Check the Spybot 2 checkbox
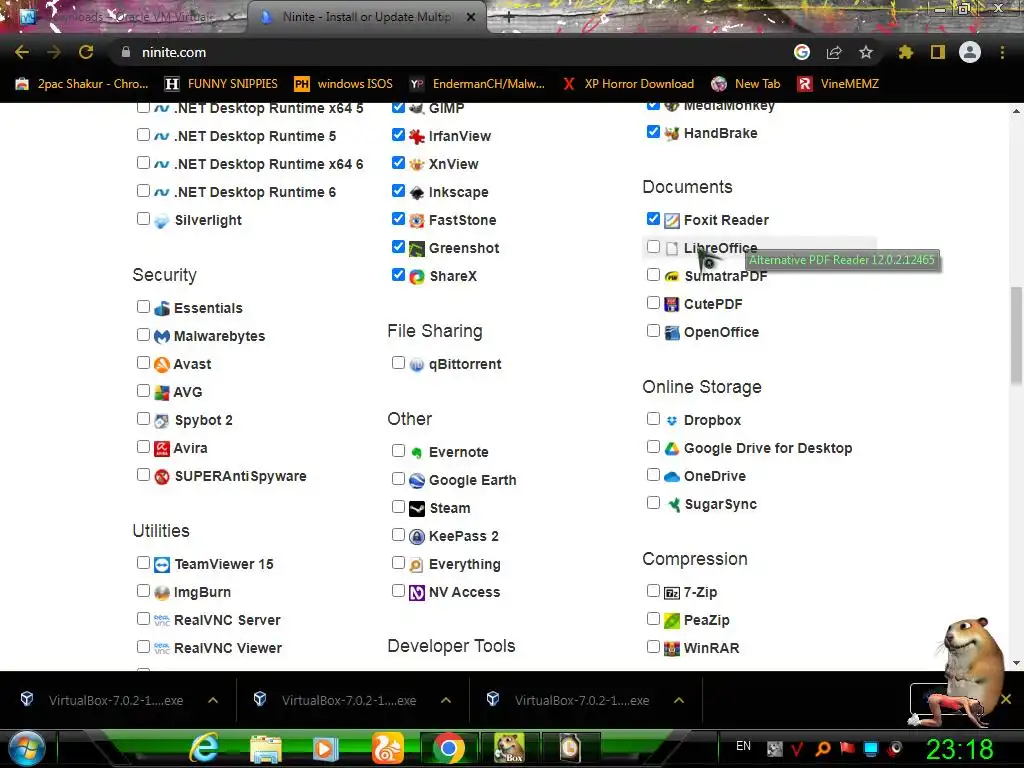 pos(144,419)
